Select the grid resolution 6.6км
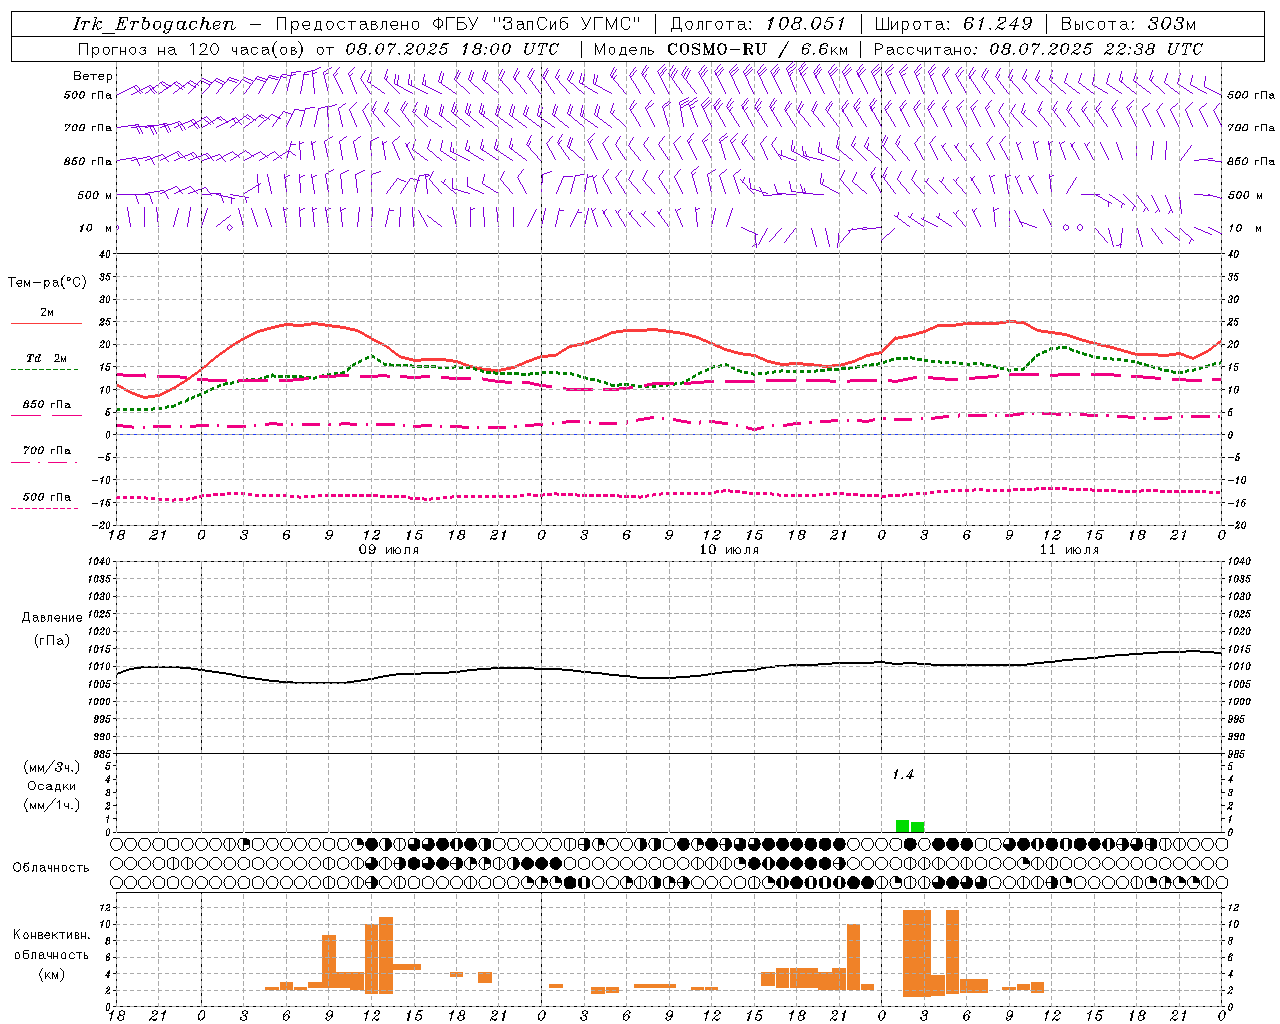Image resolution: width=1280 pixels, height=1024 pixels. point(825,49)
